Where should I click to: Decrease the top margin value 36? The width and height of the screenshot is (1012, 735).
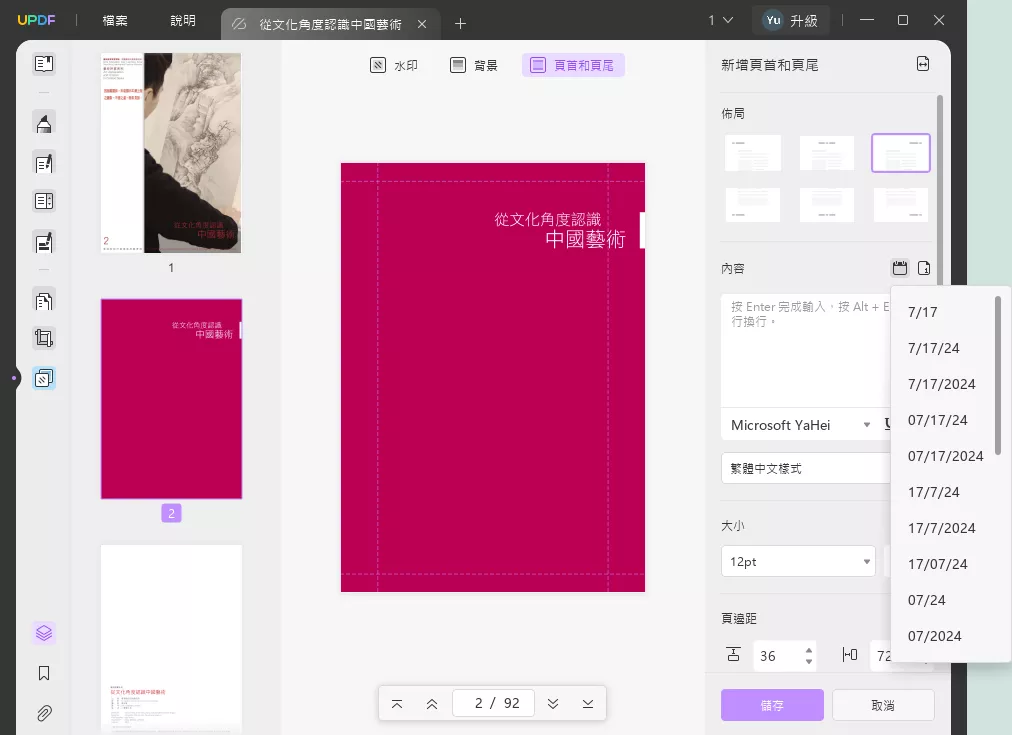809,662
